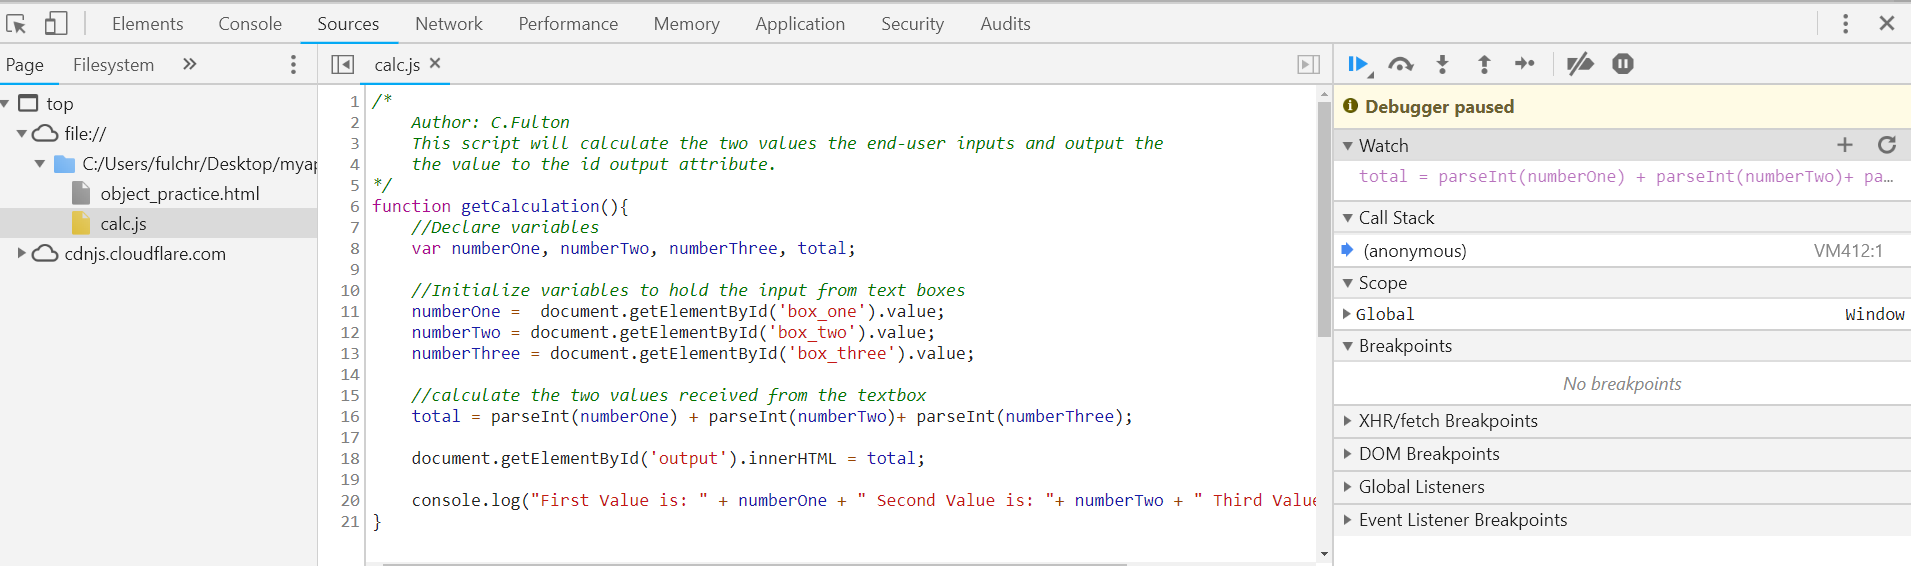Click the editor scrollbar up arrow
1911x566 pixels.
point(1324,93)
